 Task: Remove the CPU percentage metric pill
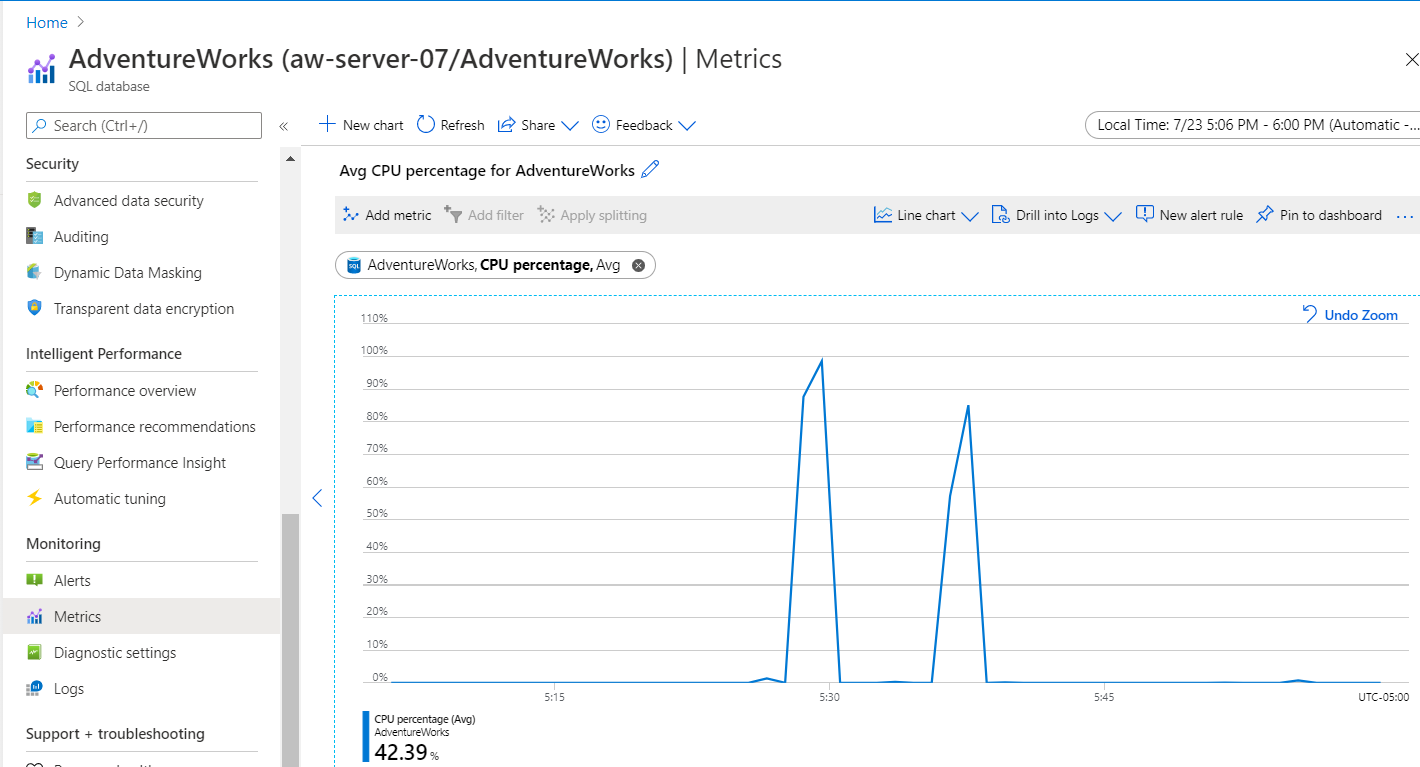point(638,265)
